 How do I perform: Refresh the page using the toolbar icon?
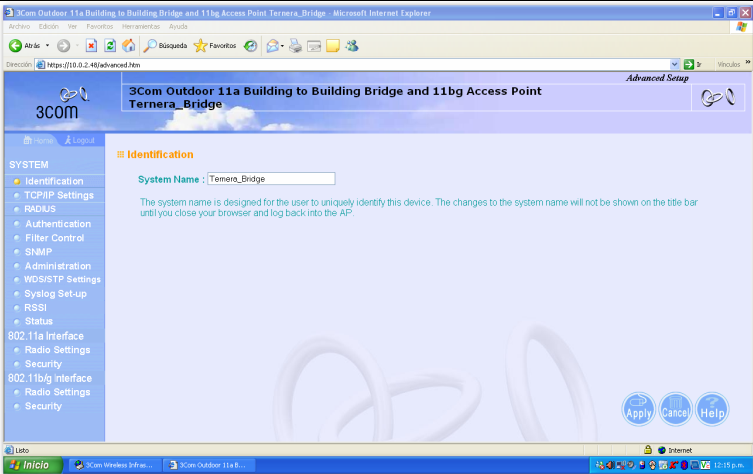point(109,46)
